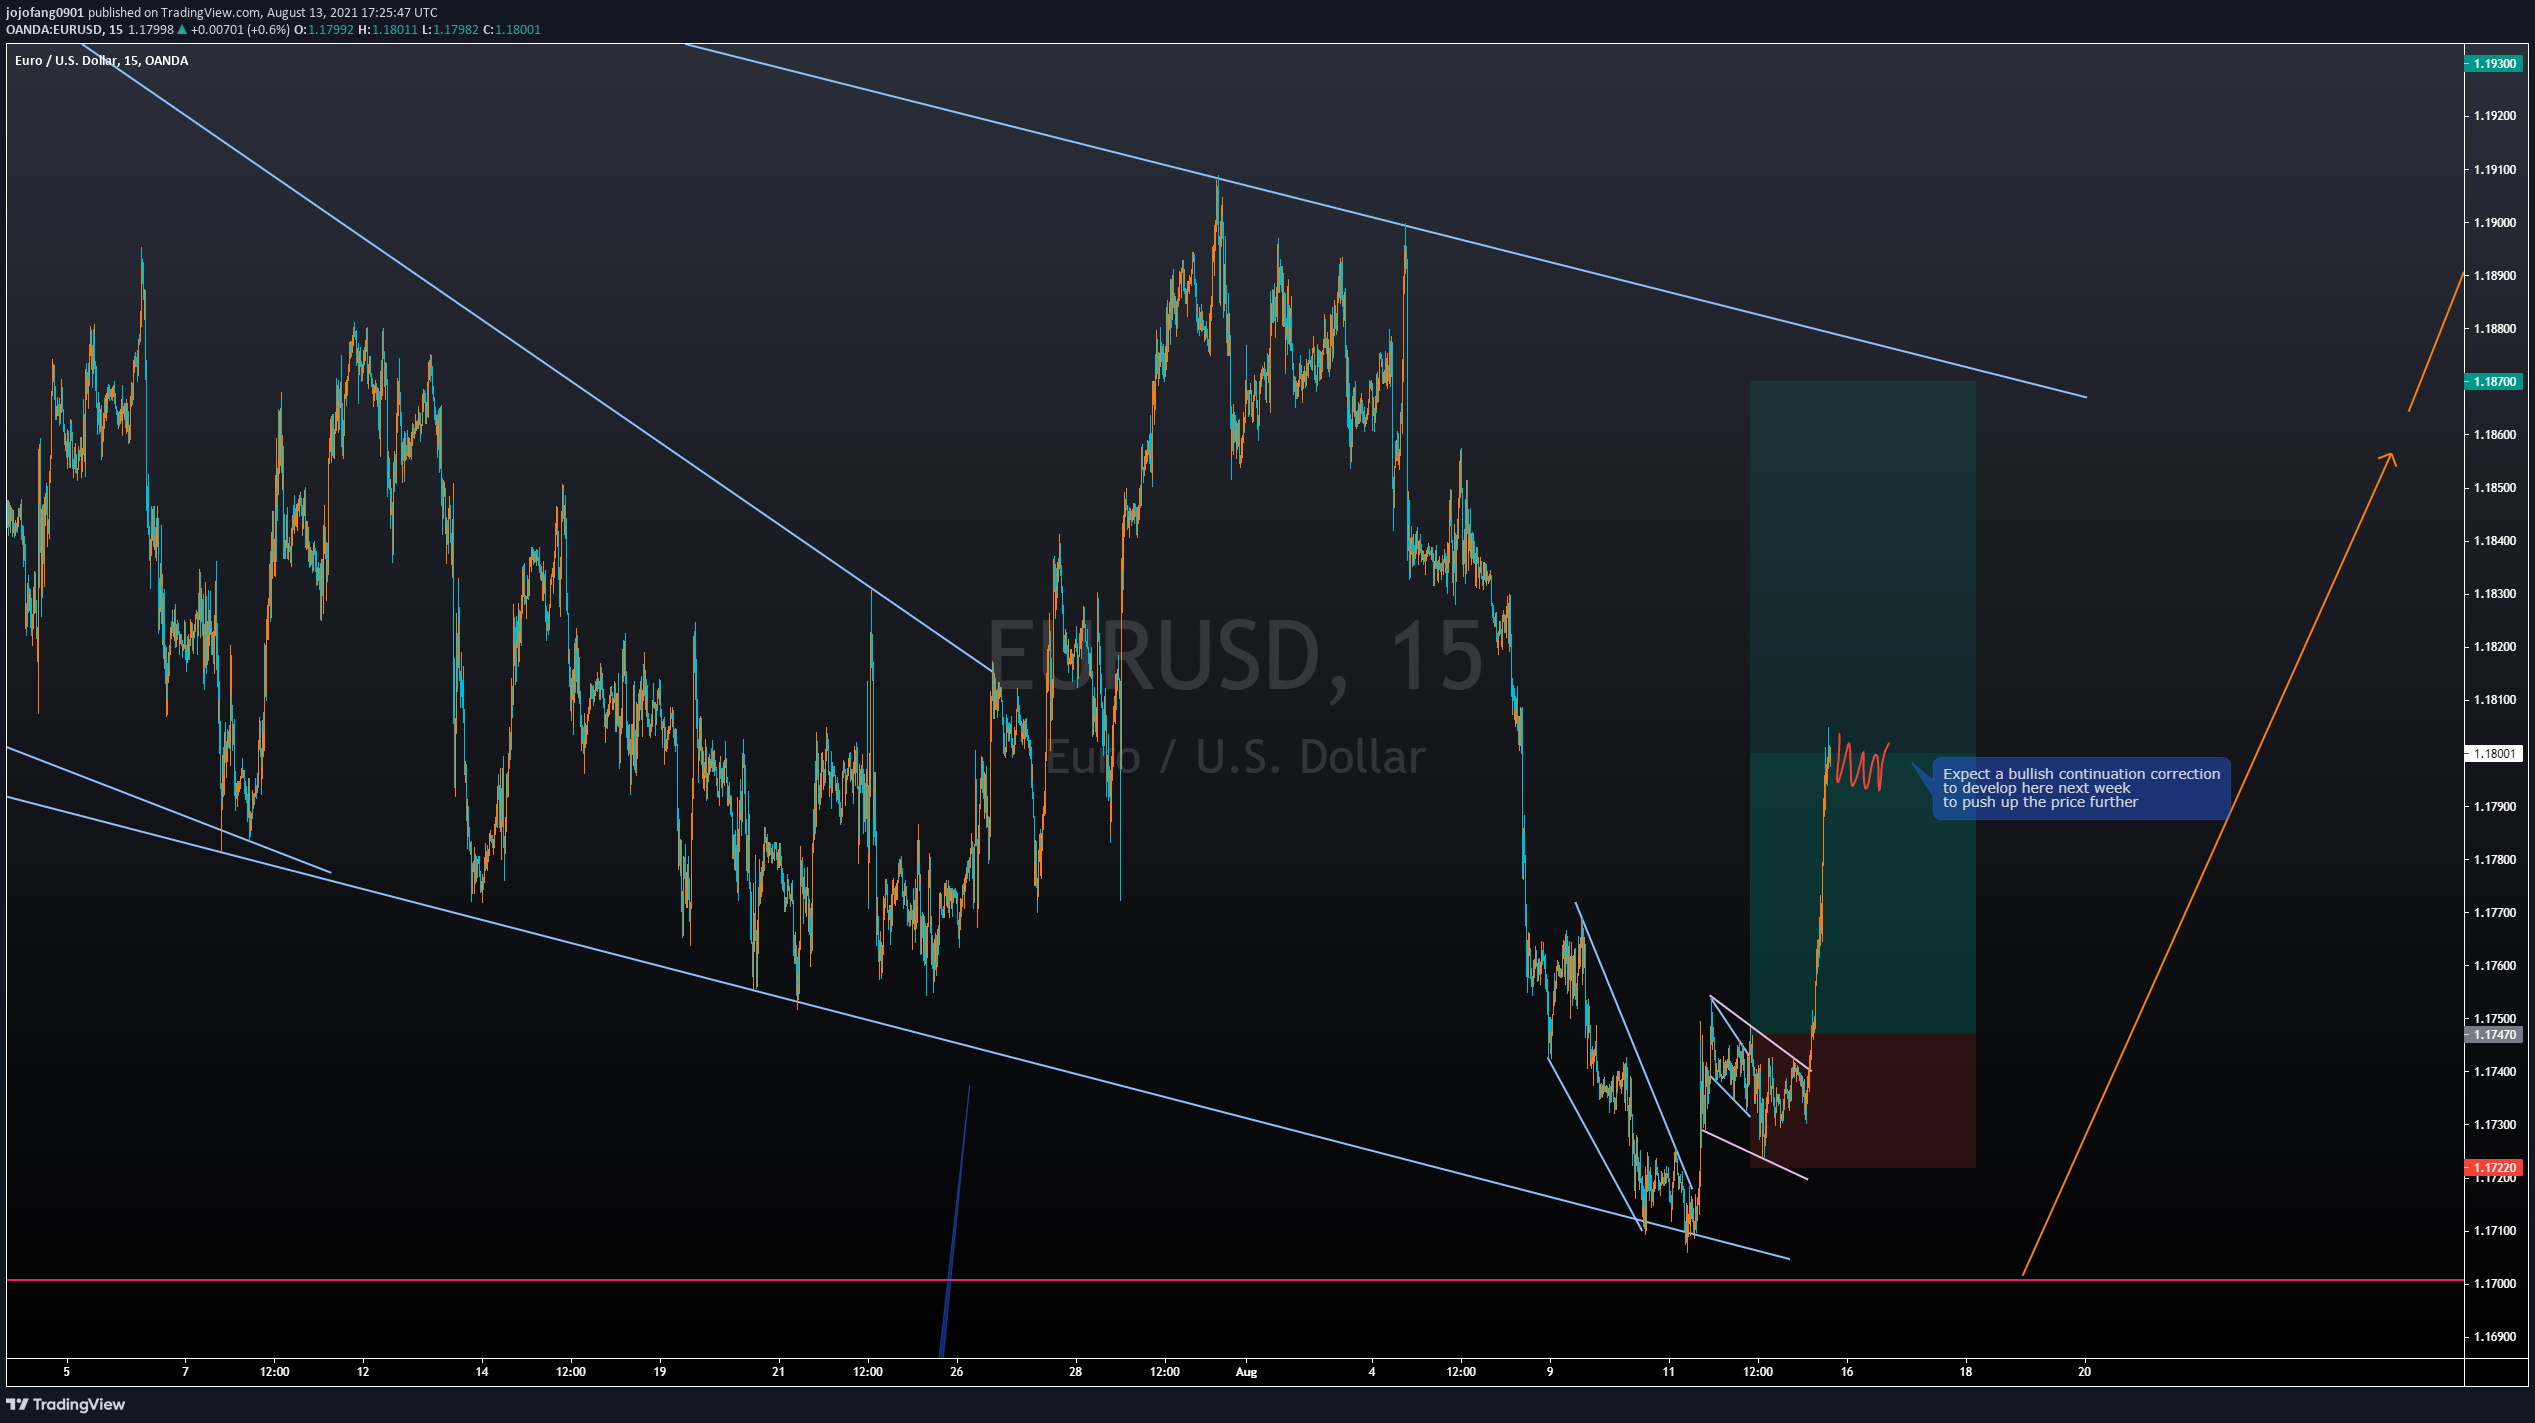
Task: Click the open value O:1.17992
Action: (x=324, y=29)
